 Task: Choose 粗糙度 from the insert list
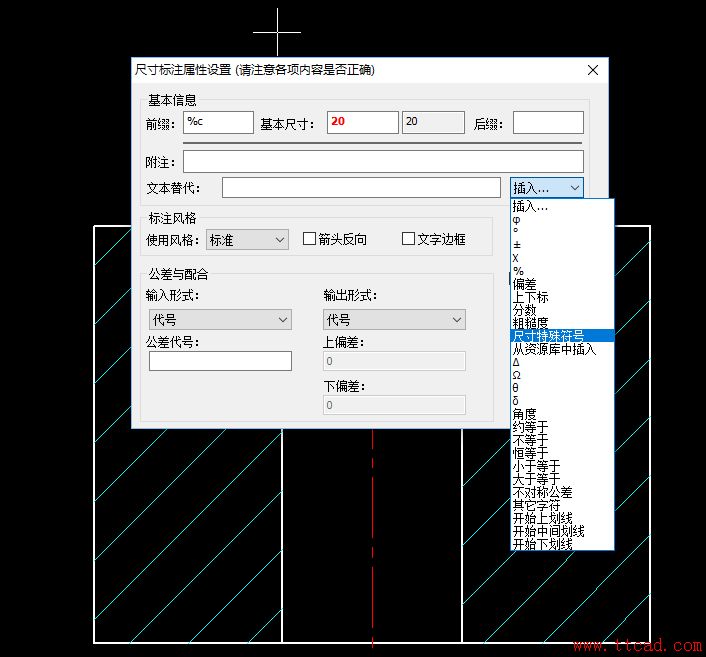[562, 323]
